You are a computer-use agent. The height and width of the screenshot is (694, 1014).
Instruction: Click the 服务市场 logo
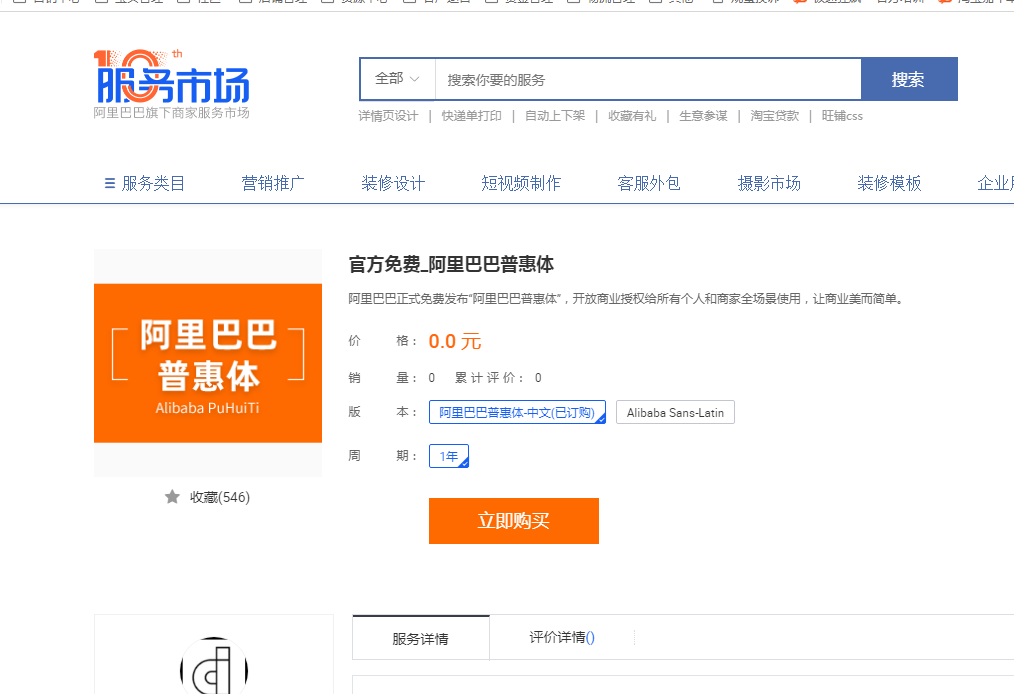tap(171, 77)
